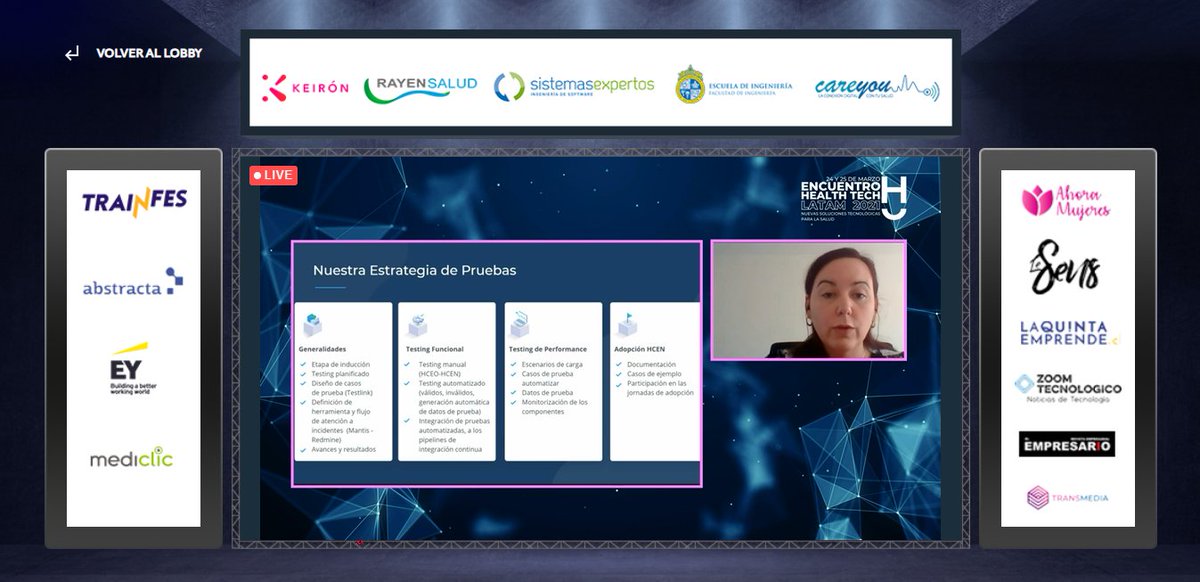Screen dimensions: 1200x582
Task: Open the Trainfes sponsor logo
Action: click(134, 202)
